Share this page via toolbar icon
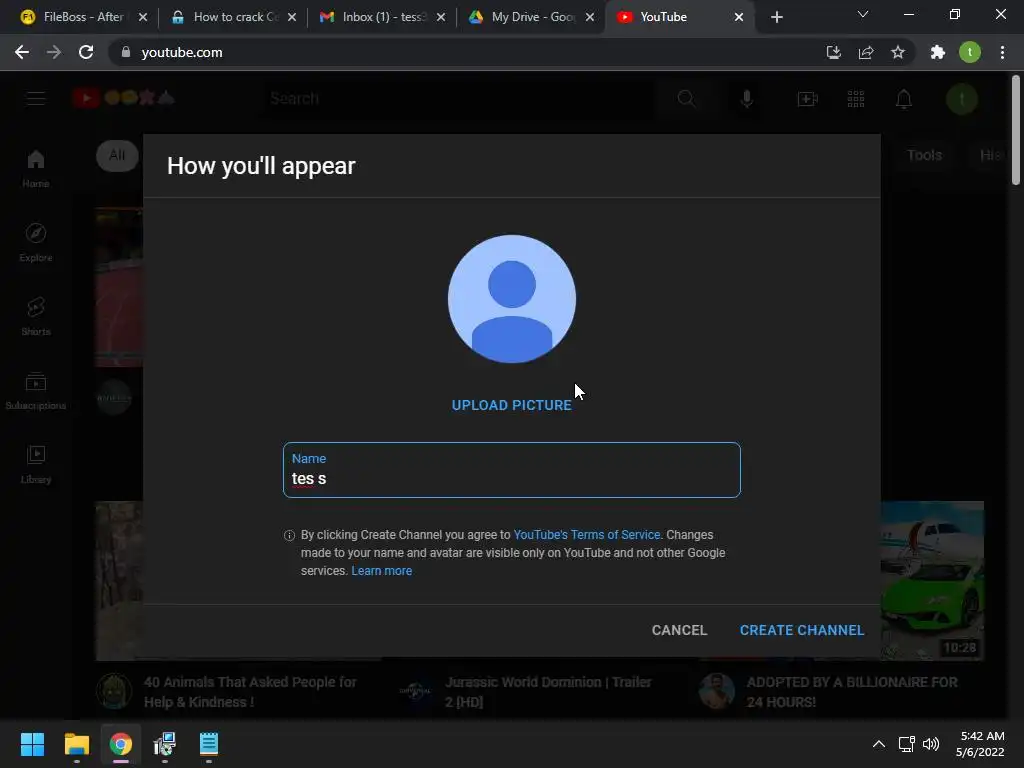The height and width of the screenshot is (768, 1024). coord(866,52)
